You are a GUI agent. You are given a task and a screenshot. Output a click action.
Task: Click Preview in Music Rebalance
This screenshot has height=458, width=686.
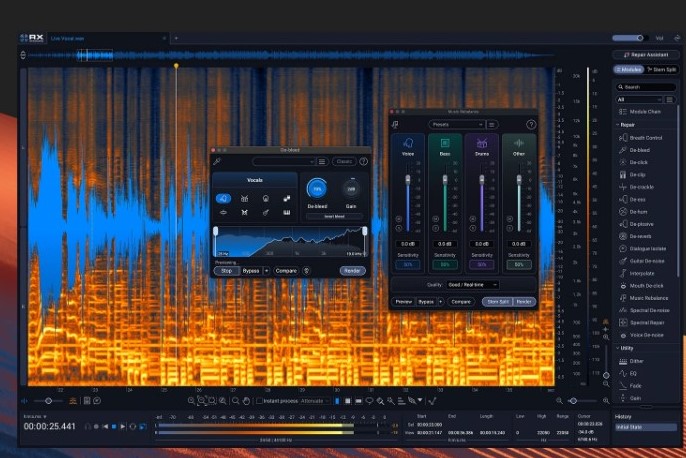point(403,302)
